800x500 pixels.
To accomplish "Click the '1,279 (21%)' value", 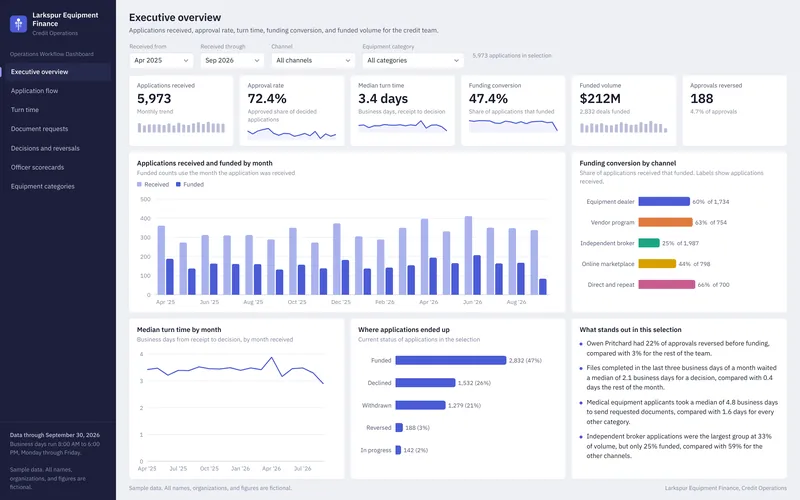I will (464, 406).
